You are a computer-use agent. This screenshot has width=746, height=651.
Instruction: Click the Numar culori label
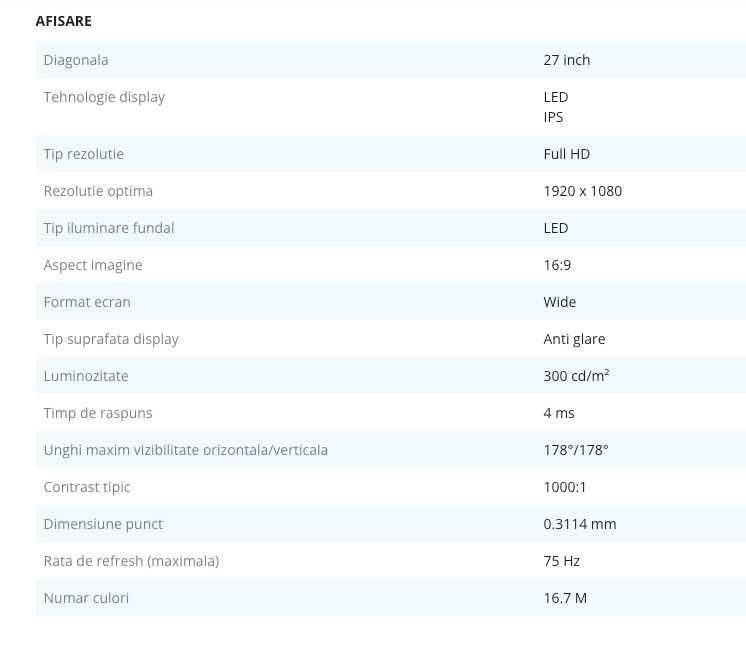coord(86,598)
